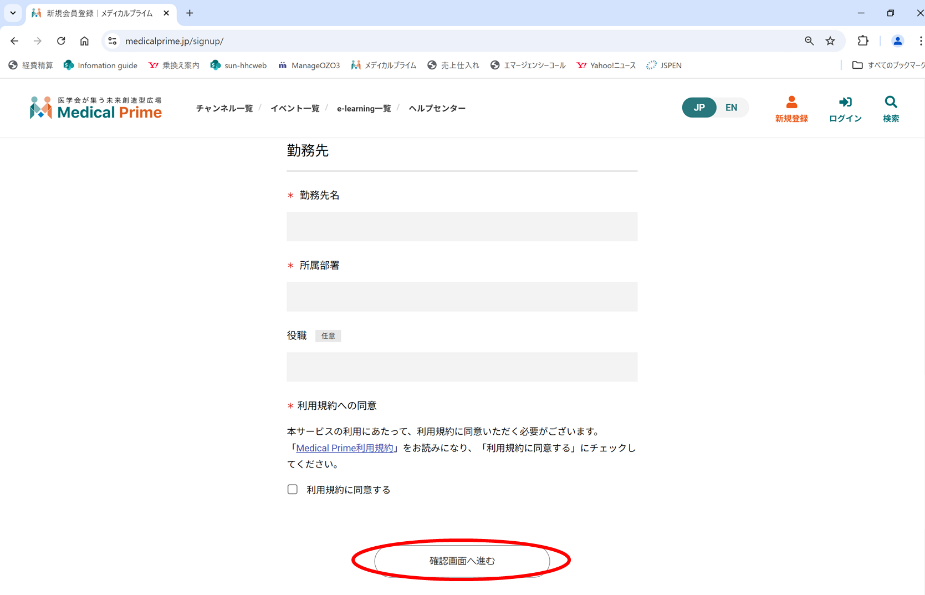
Task: Switch language to EN
Action: coord(731,108)
